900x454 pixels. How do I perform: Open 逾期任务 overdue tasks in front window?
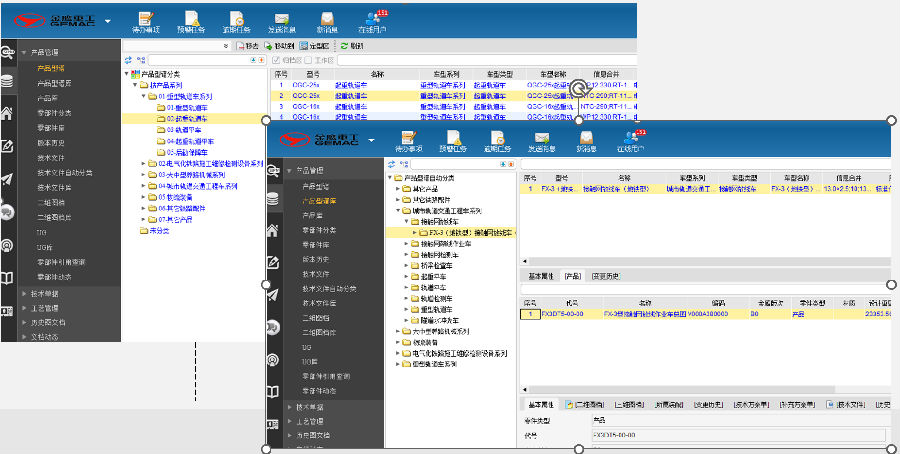tap(497, 141)
